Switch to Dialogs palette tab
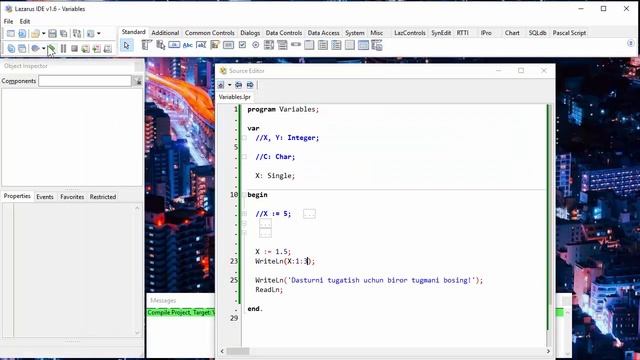 [x=250, y=33]
